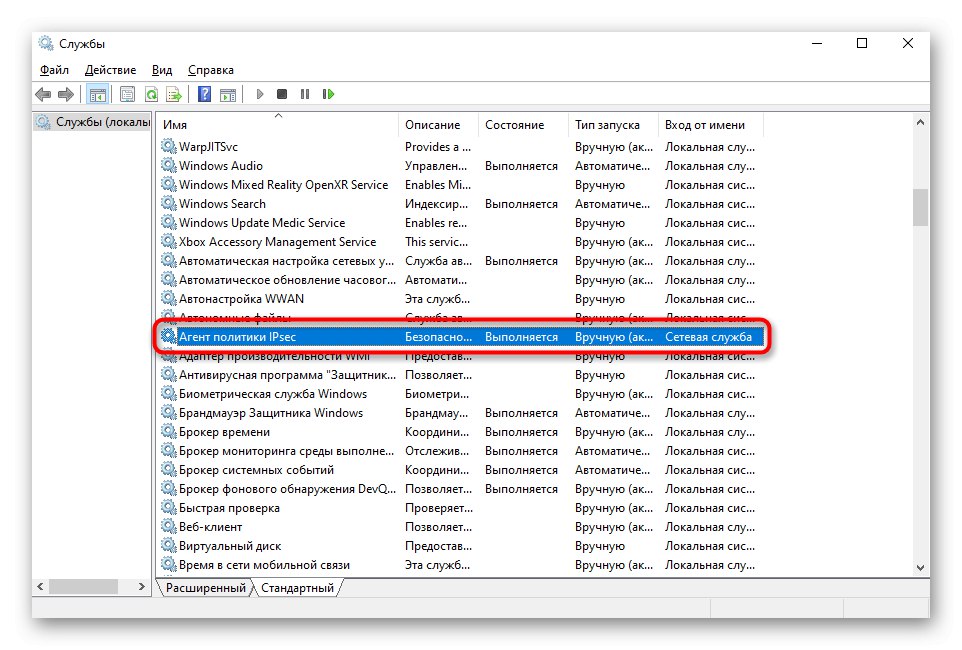
Task: Select Брокер фонового обнаружения DevQ... row
Action: click(x=461, y=489)
